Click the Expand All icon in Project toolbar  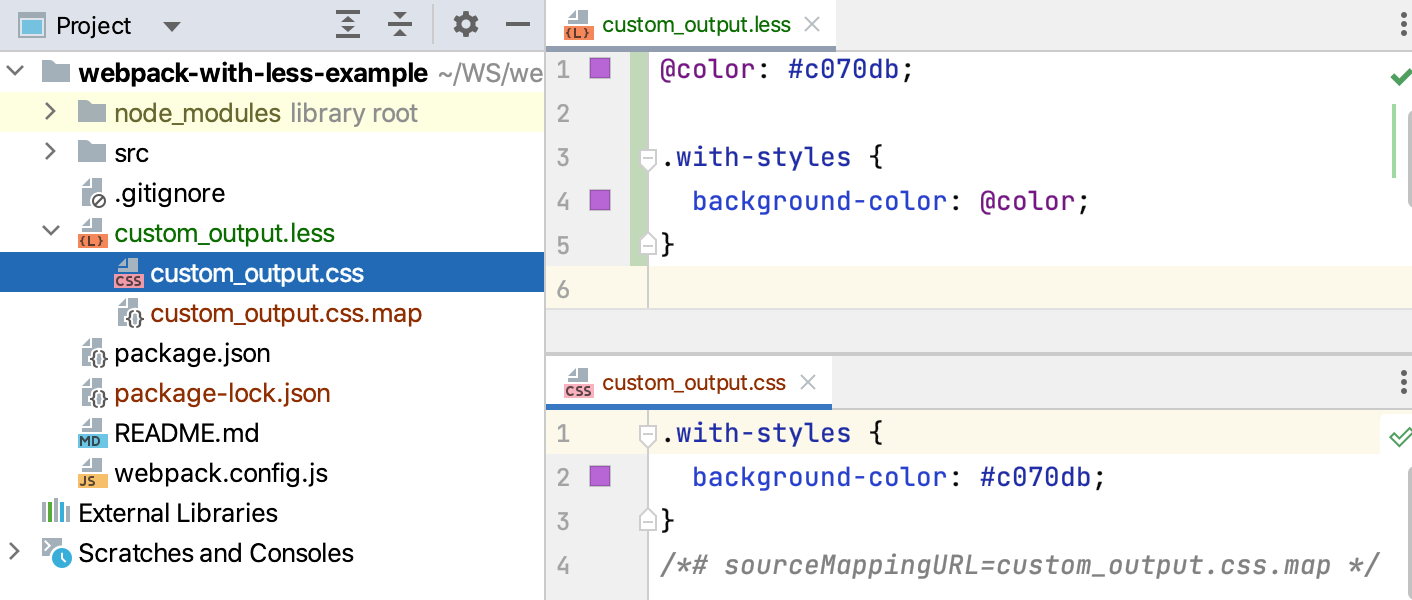coord(348,24)
